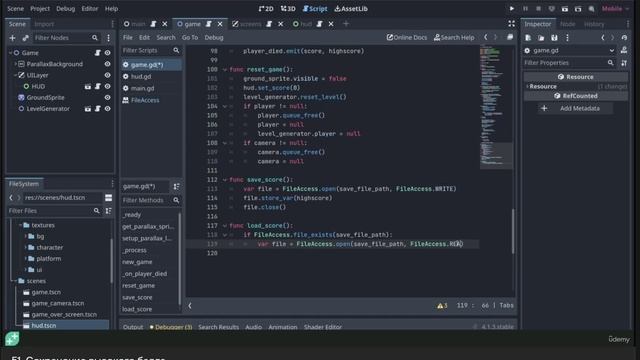Select game_camera.tscn file
Screen dimensions: 640x360
point(58,304)
